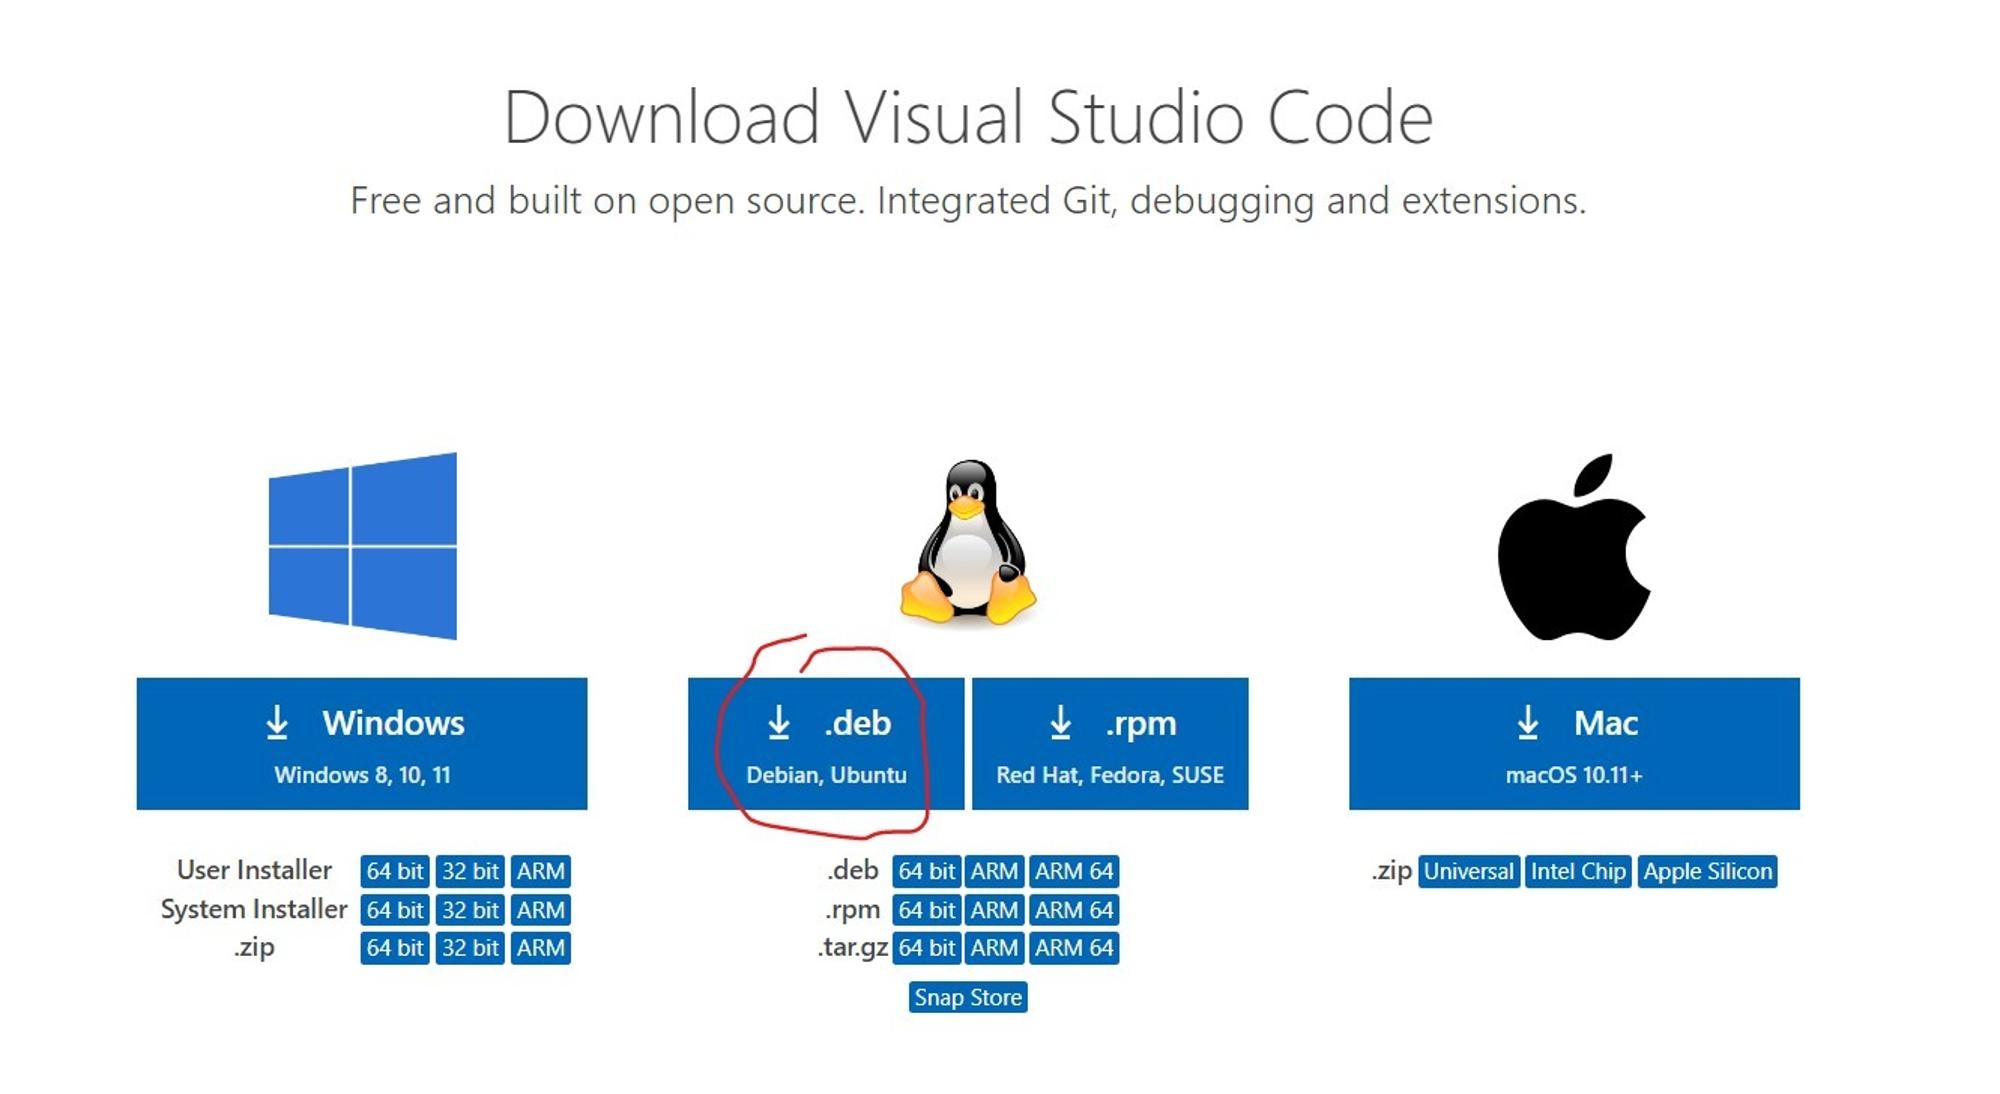Download the .tar.gz 64 bit archive
The height and width of the screenshot is (1094, 2000).
click(927, 948)
